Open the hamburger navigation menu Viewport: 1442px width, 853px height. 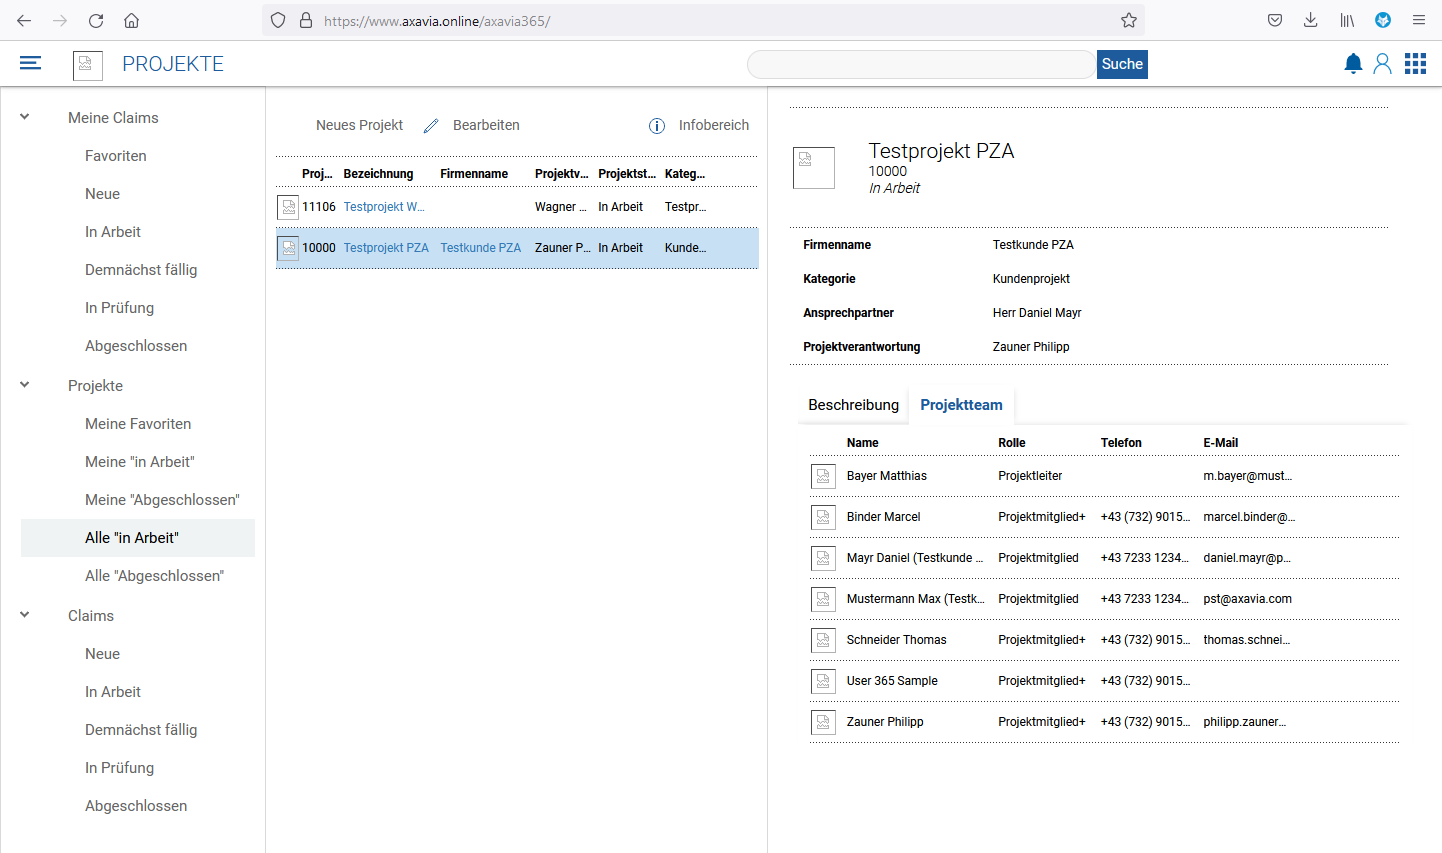(x=31, y=63)
